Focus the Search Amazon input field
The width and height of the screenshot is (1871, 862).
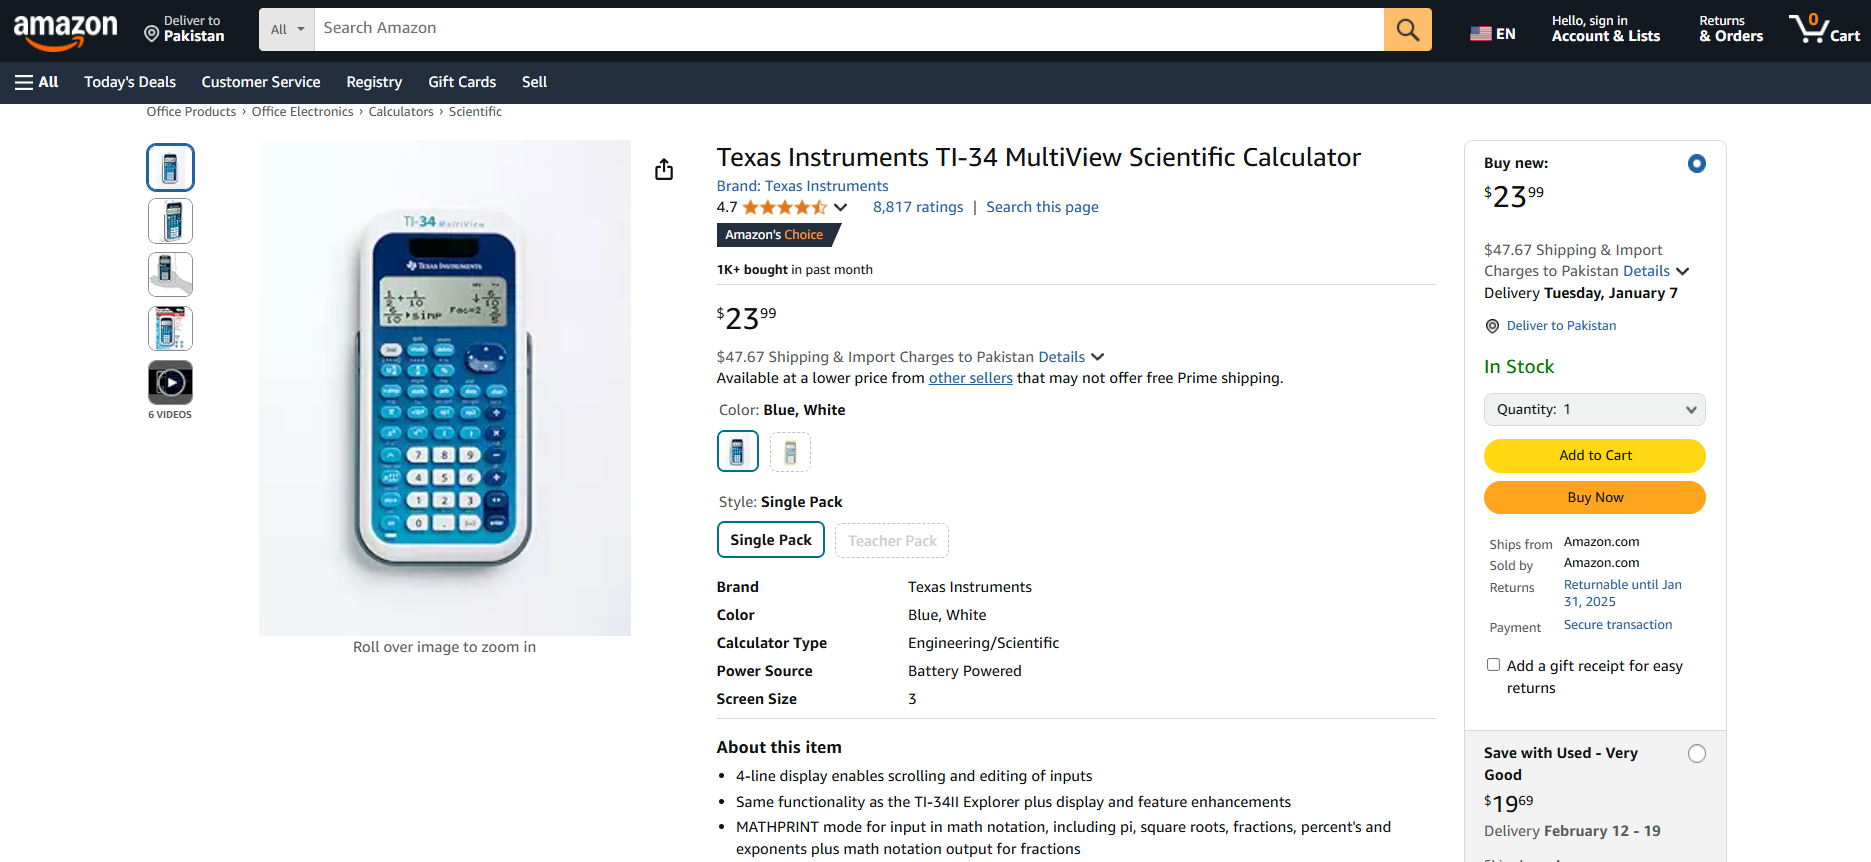(x=849, y=29)
